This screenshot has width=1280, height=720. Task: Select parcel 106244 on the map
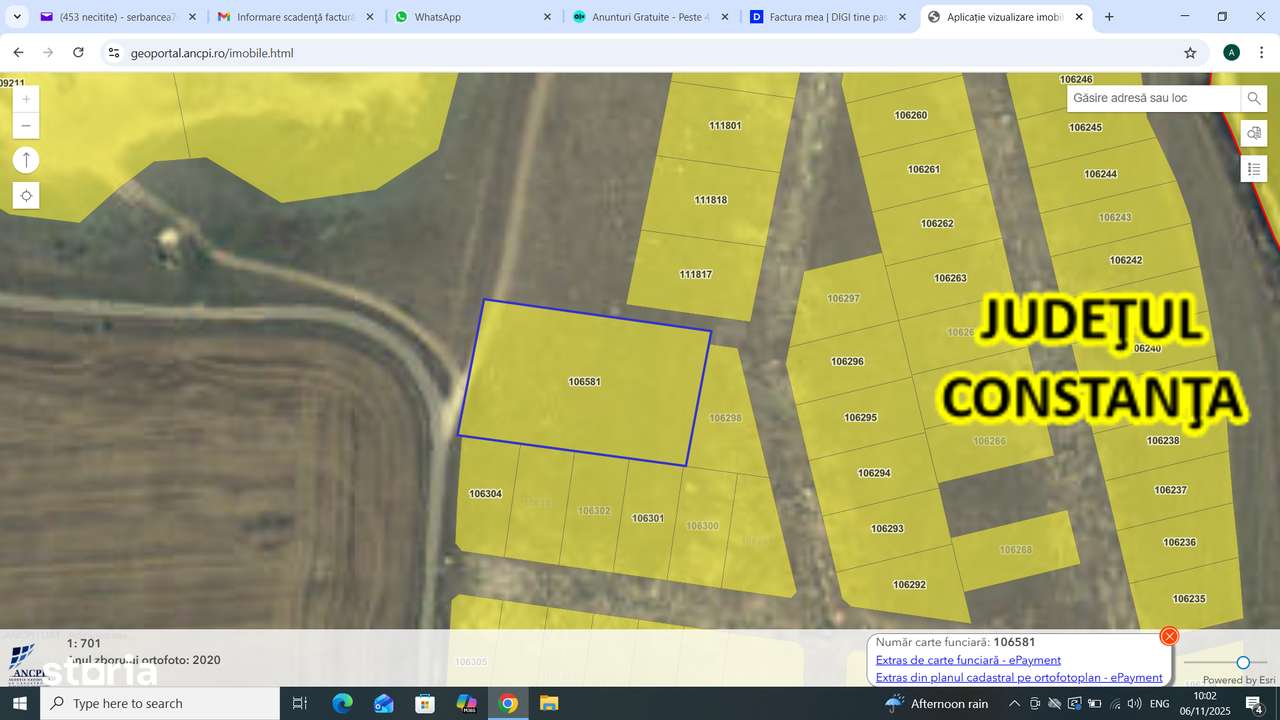[x=1100, y=174]
